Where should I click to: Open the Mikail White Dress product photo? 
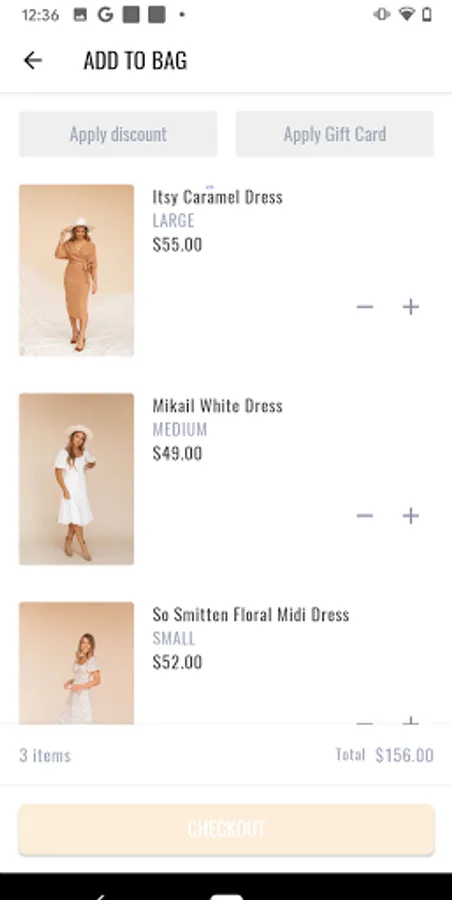pyautogui.click(x=76, y=479)
